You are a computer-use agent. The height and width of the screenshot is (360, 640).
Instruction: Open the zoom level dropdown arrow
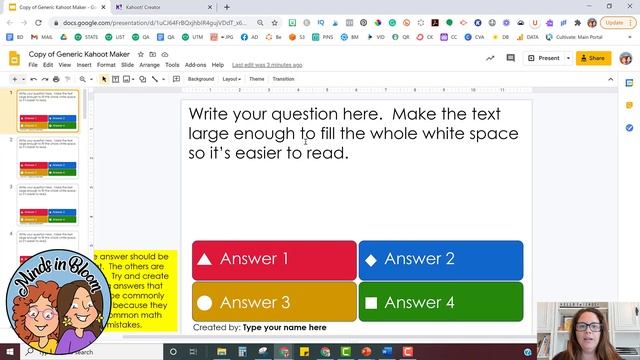[x=91, y=79]
